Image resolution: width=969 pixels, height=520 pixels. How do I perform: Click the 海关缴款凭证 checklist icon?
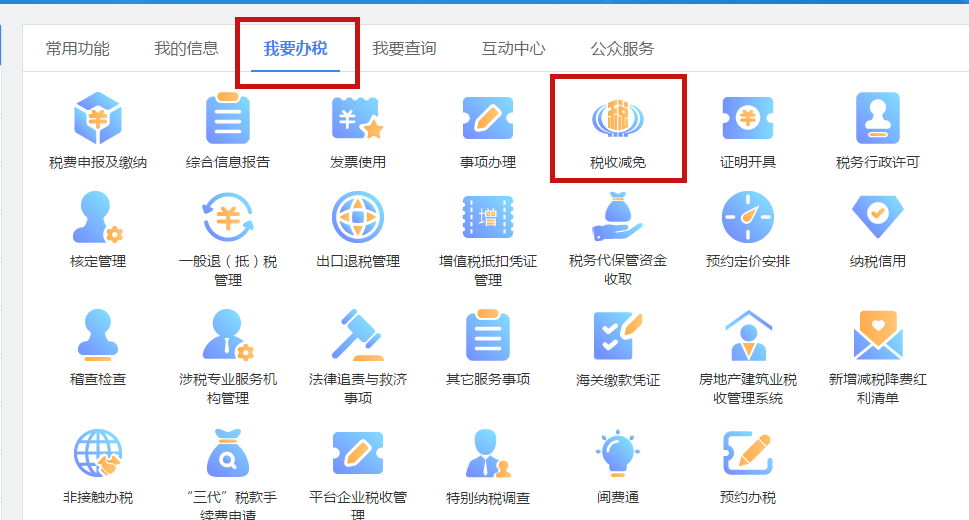[x=618, y=335]
